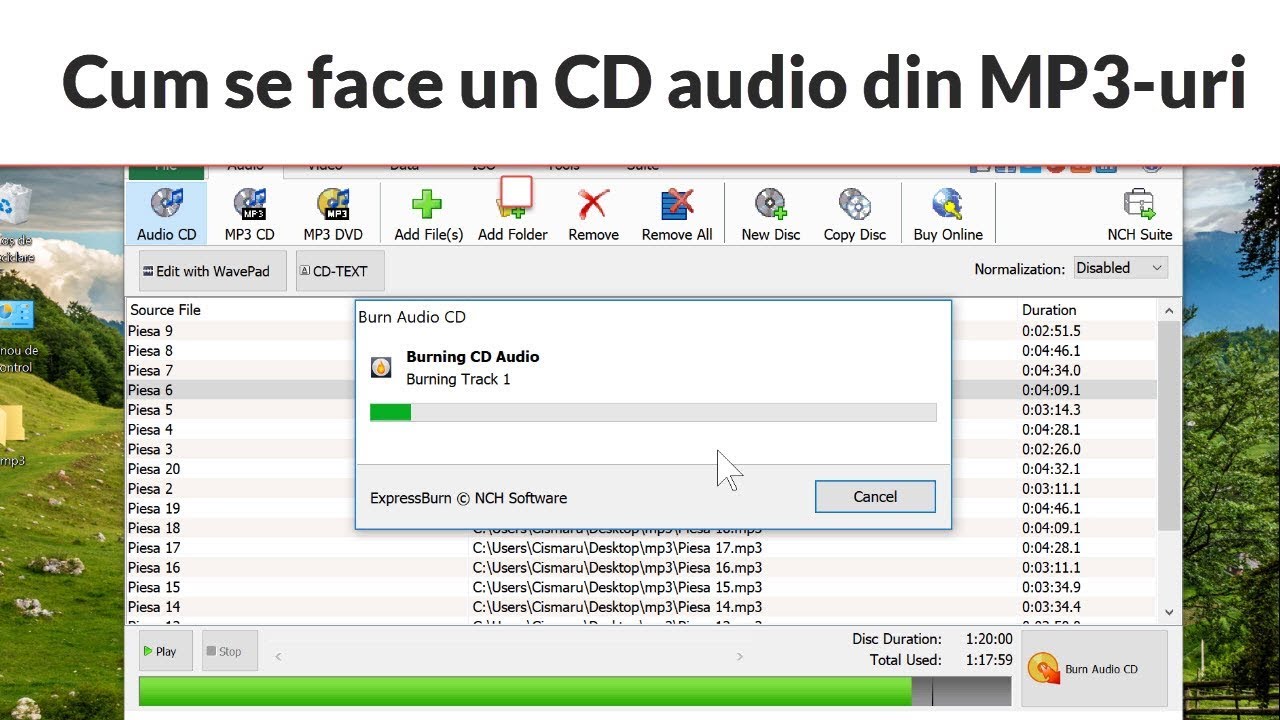Play the selected track

coord(167,651)
